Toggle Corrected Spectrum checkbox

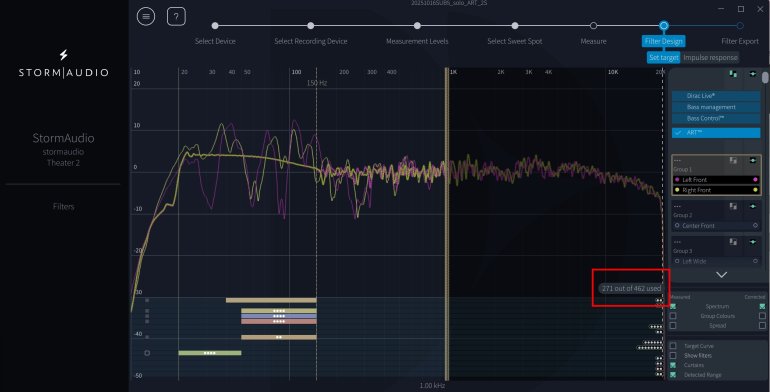click(762, 306)
